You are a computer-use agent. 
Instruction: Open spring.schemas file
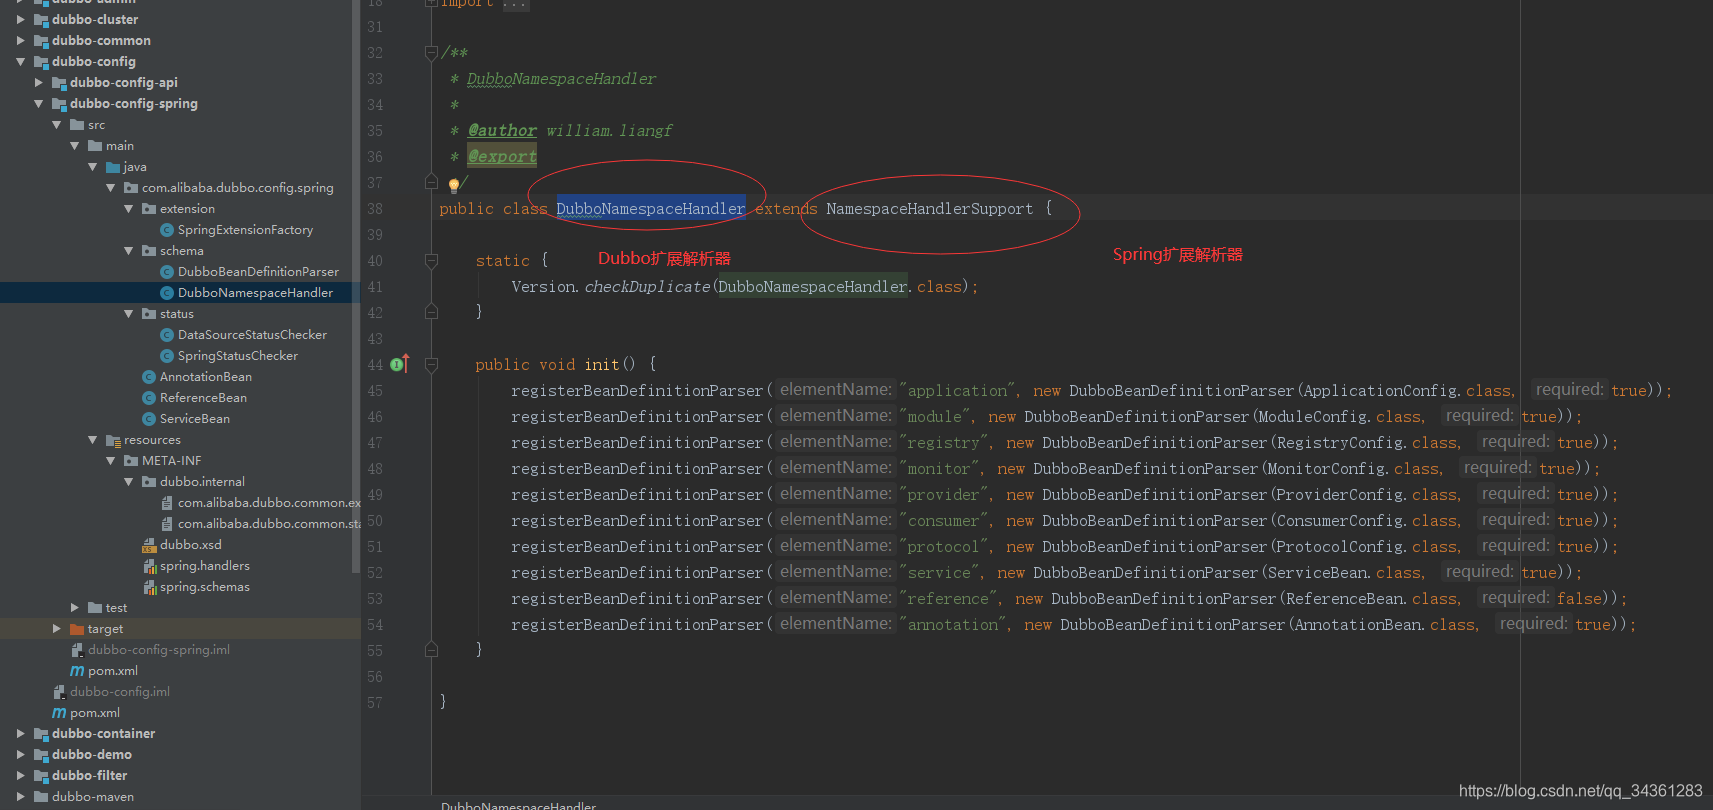tap(205, 587)
